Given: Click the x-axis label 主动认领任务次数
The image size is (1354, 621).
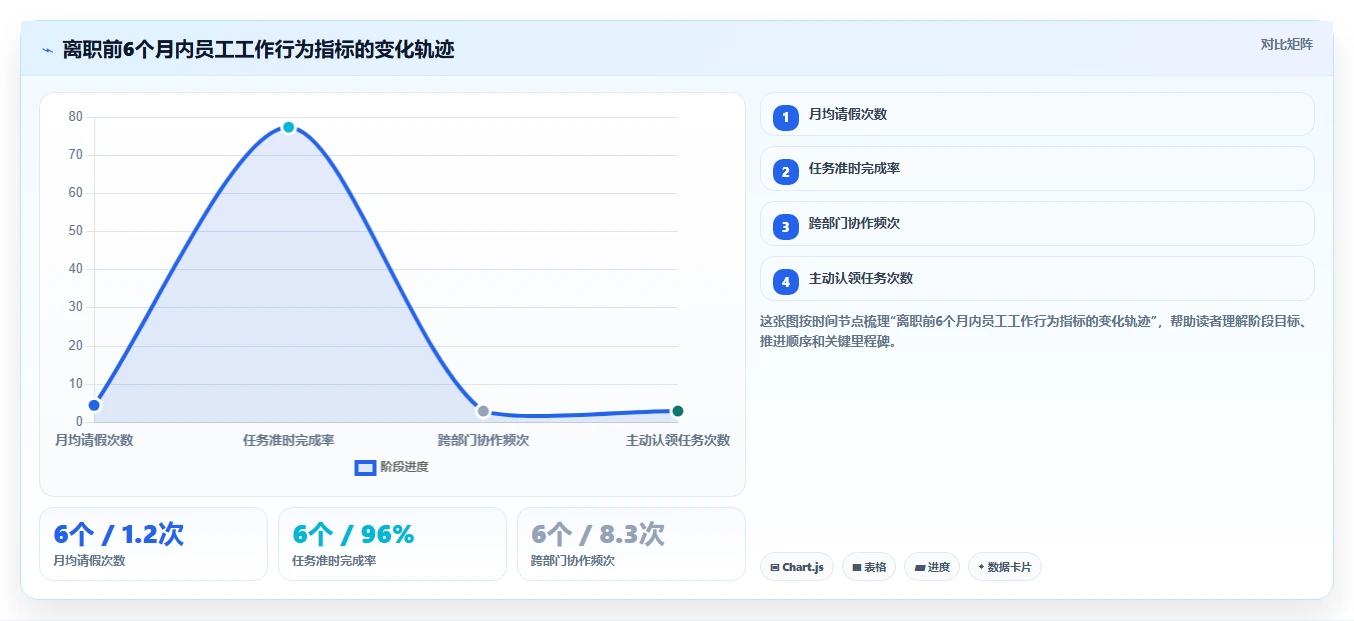Looking at the screenshot, I should (678, 440).
